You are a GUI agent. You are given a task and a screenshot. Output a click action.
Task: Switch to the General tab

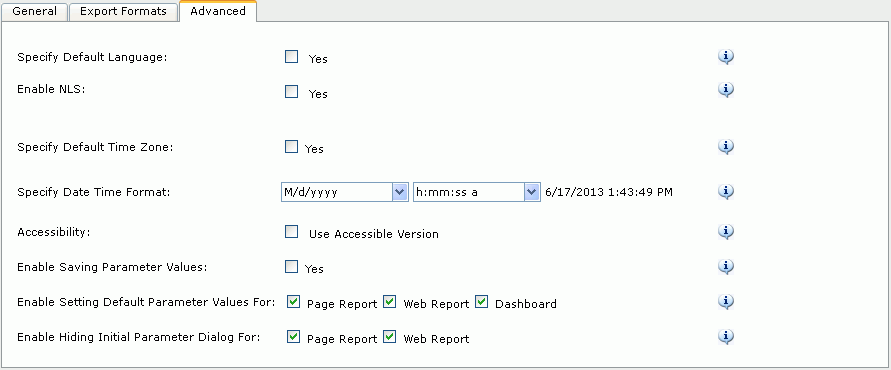point(35,11)
